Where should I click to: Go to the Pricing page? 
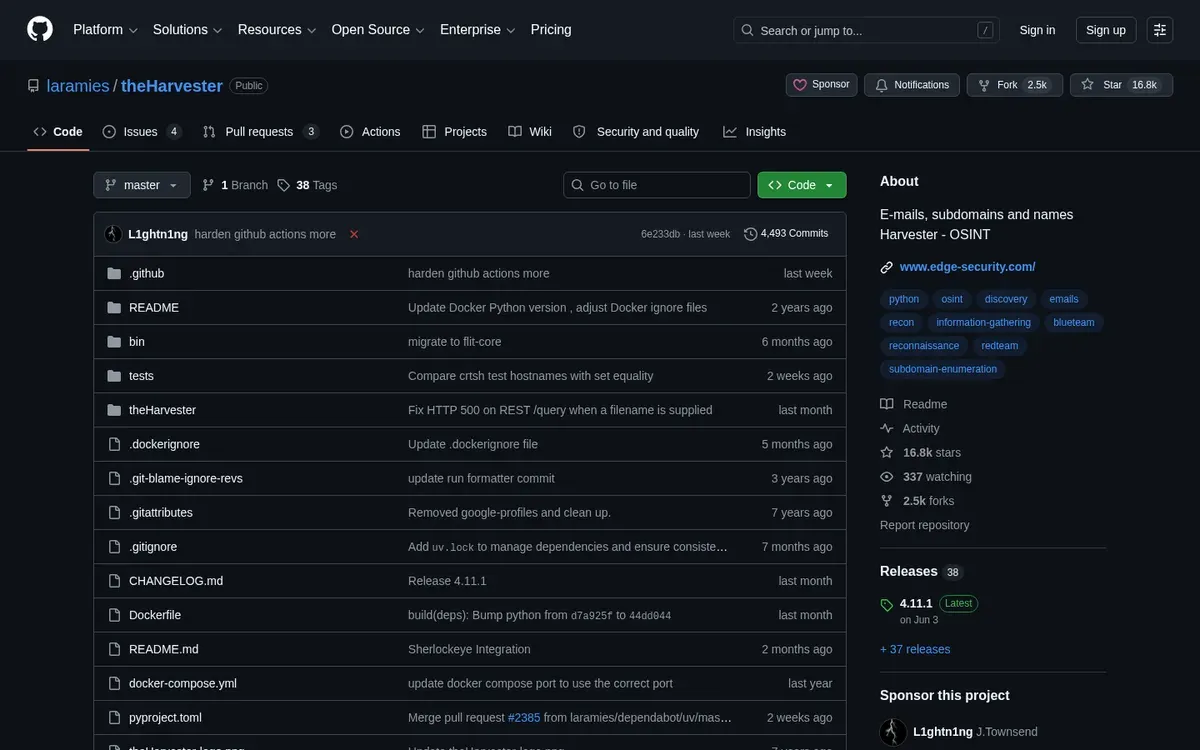coord(551,30)
